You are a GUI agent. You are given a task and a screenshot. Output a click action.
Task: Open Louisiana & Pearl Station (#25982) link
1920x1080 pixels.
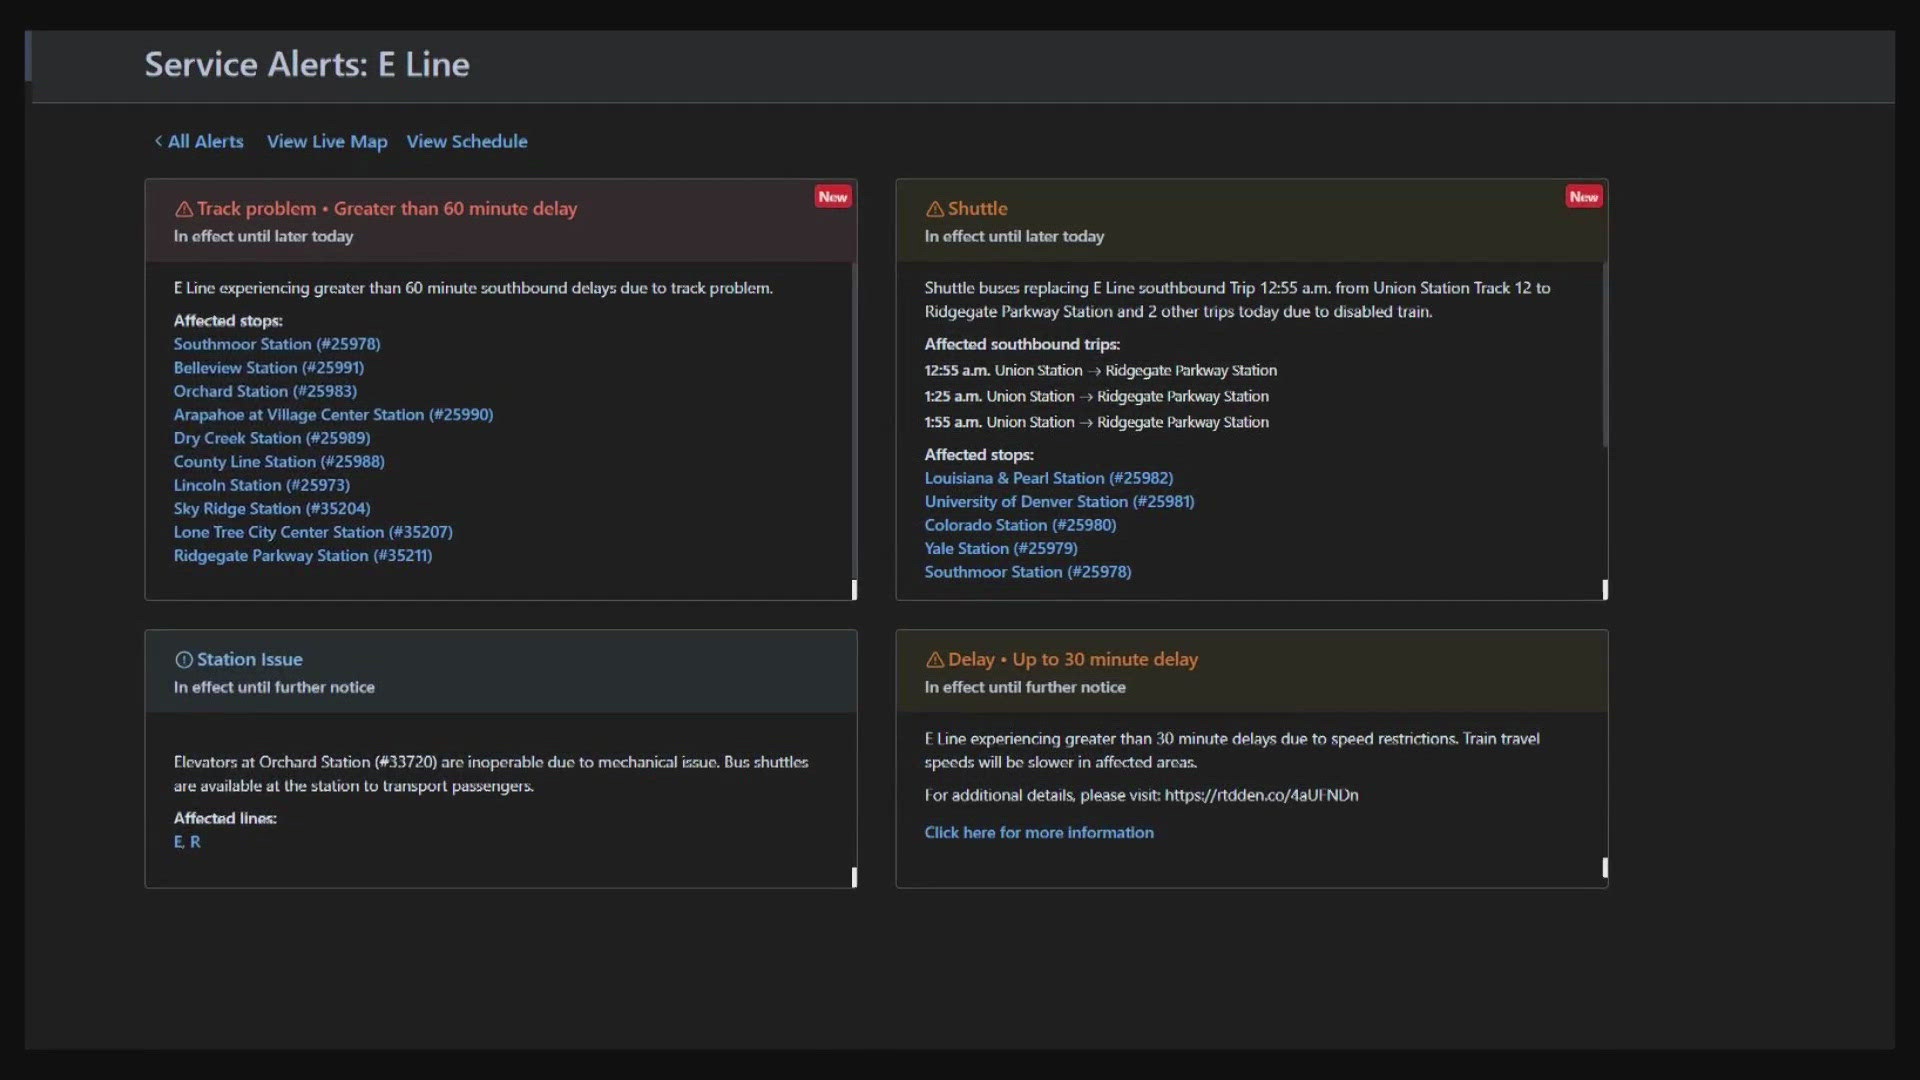coord(1049,478)
